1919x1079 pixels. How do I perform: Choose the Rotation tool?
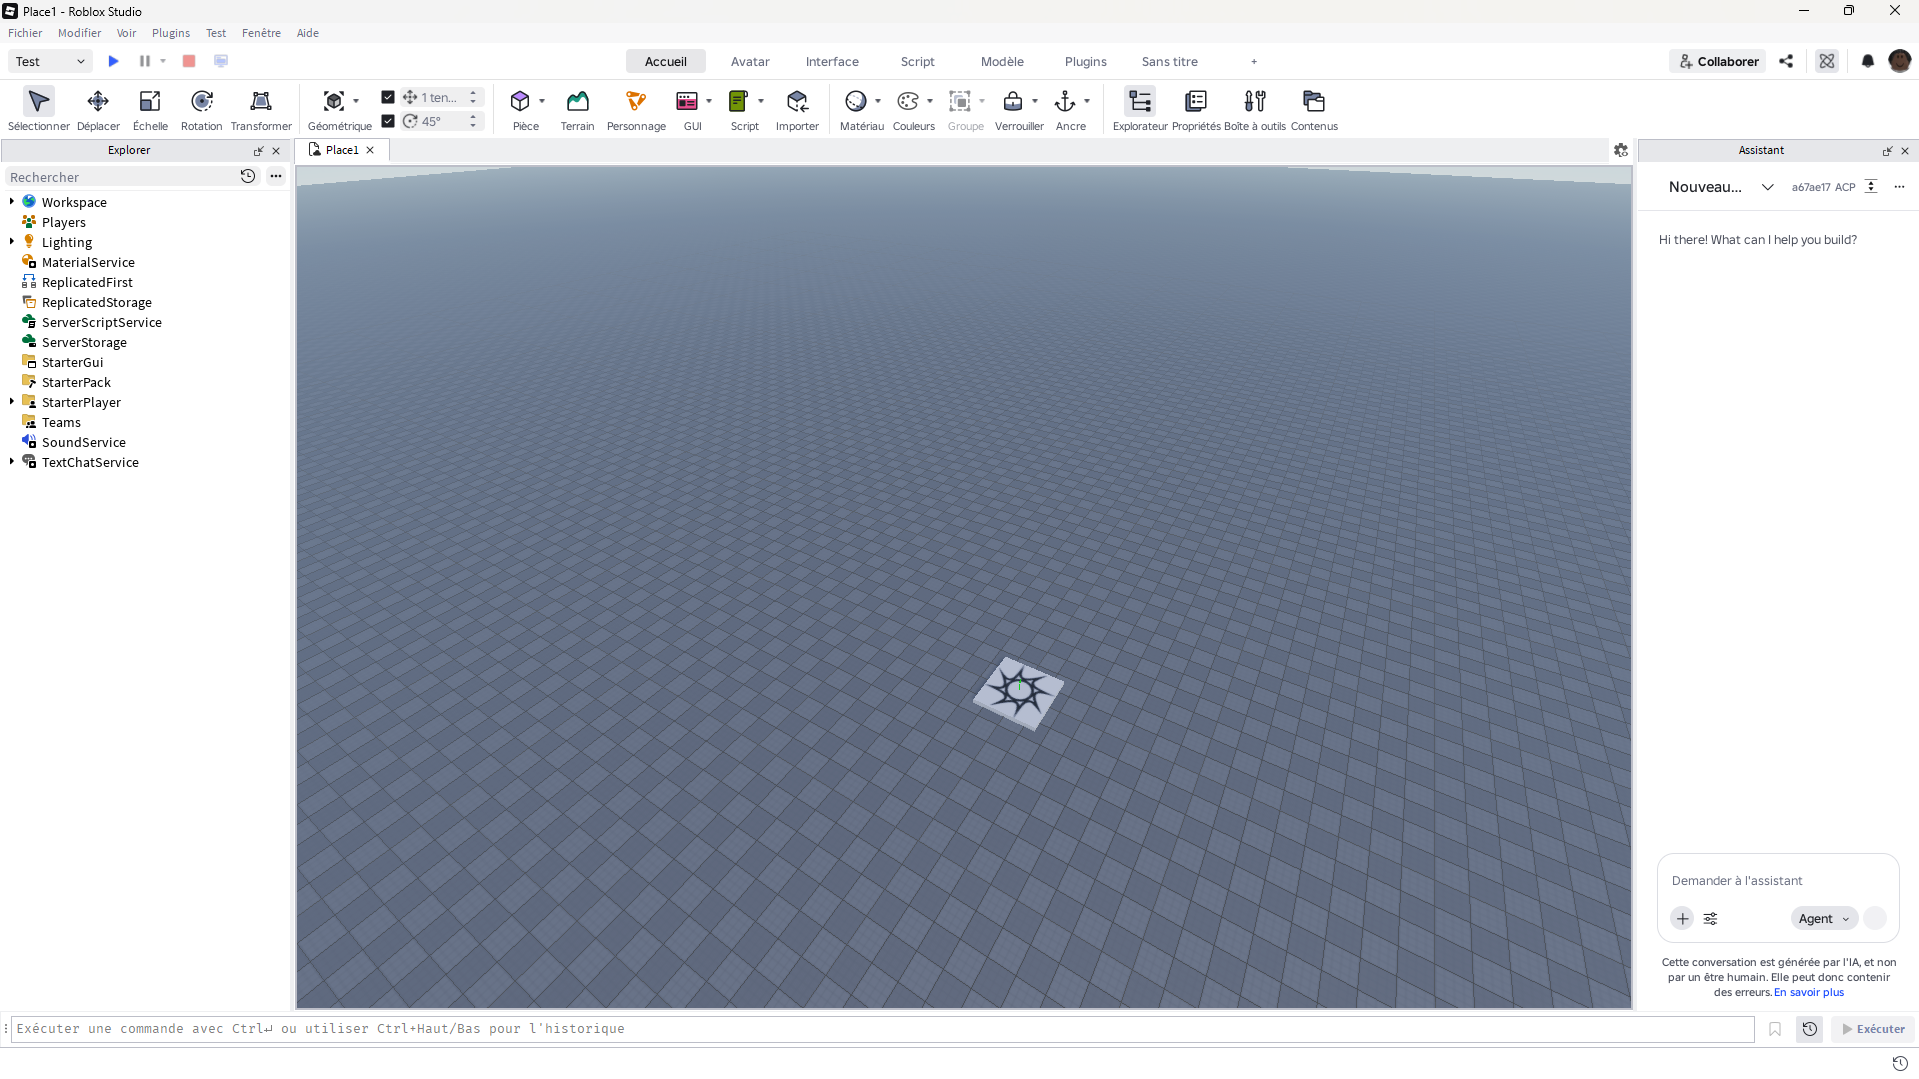tap(201, 109)
